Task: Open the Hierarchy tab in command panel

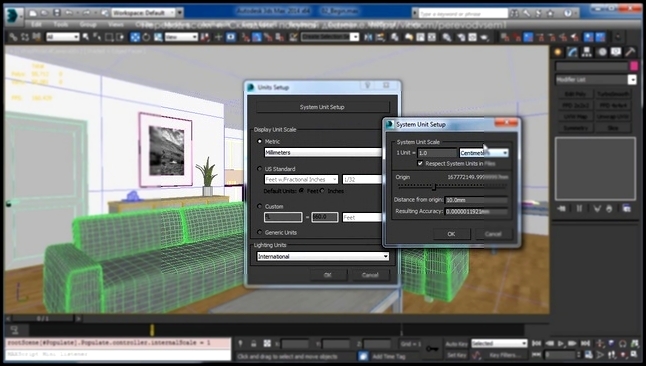Action: (x=587, y=52)
